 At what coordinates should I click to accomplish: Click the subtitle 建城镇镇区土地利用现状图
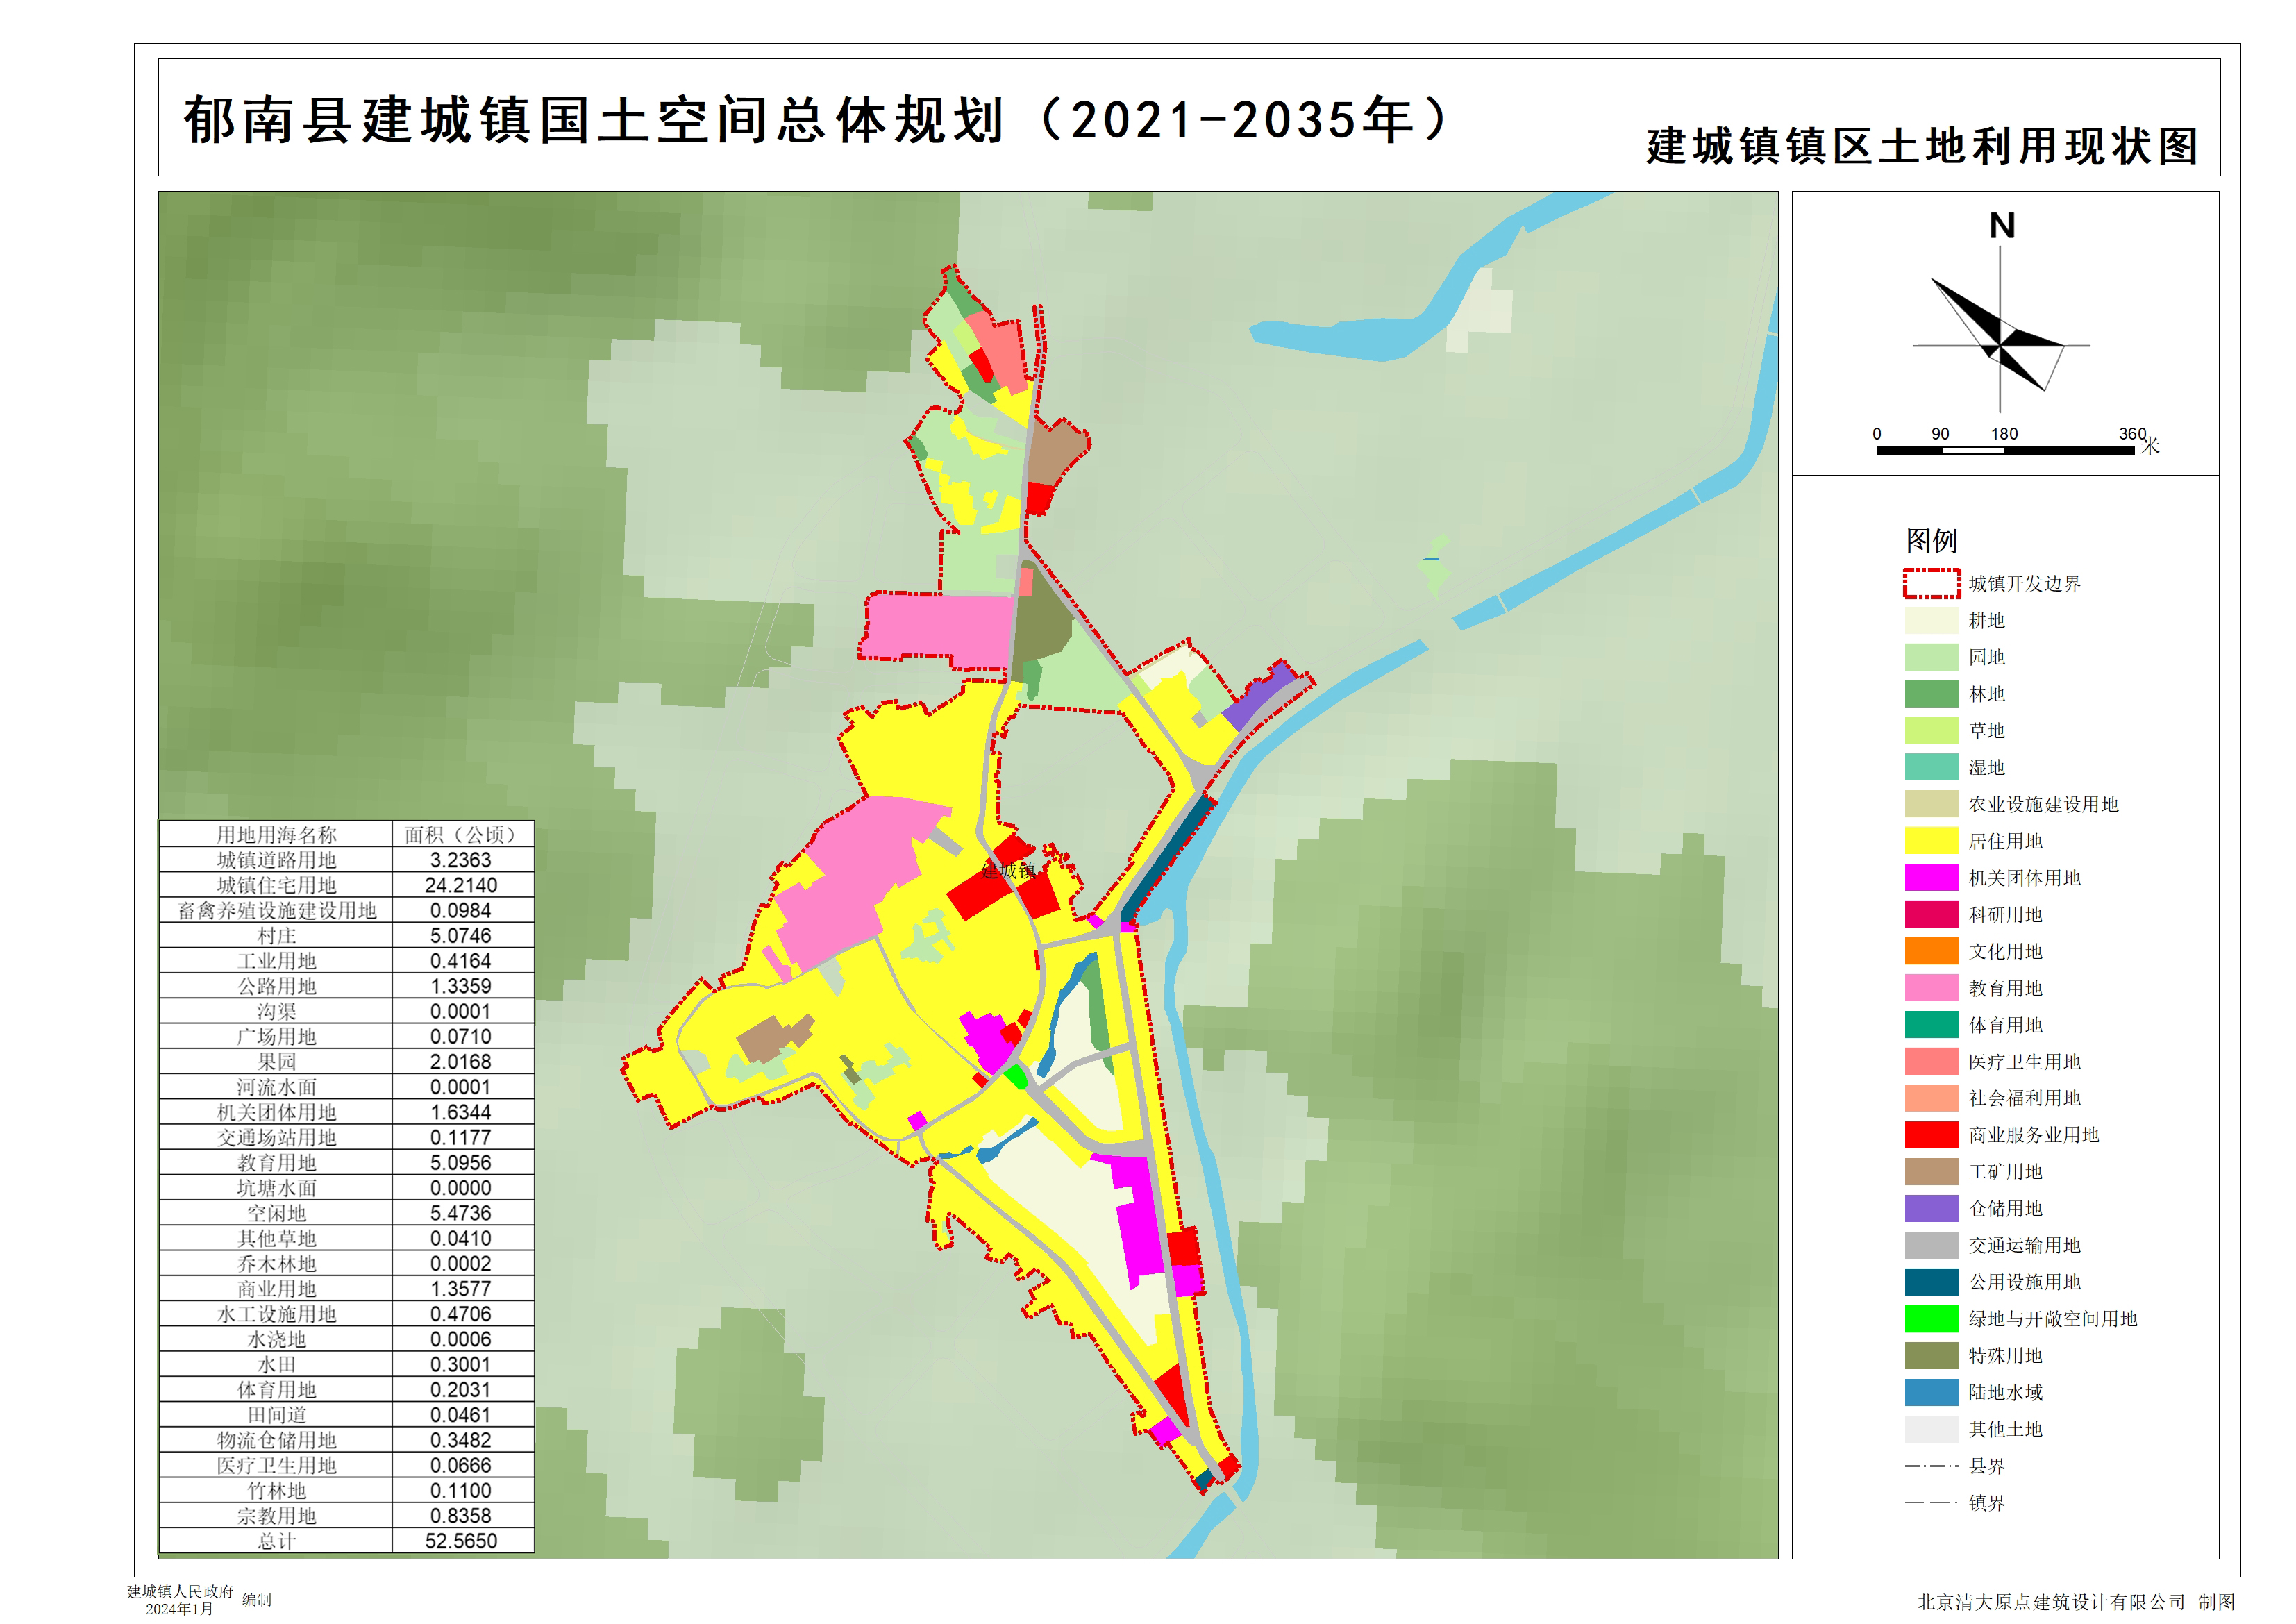pos(1922,147)
